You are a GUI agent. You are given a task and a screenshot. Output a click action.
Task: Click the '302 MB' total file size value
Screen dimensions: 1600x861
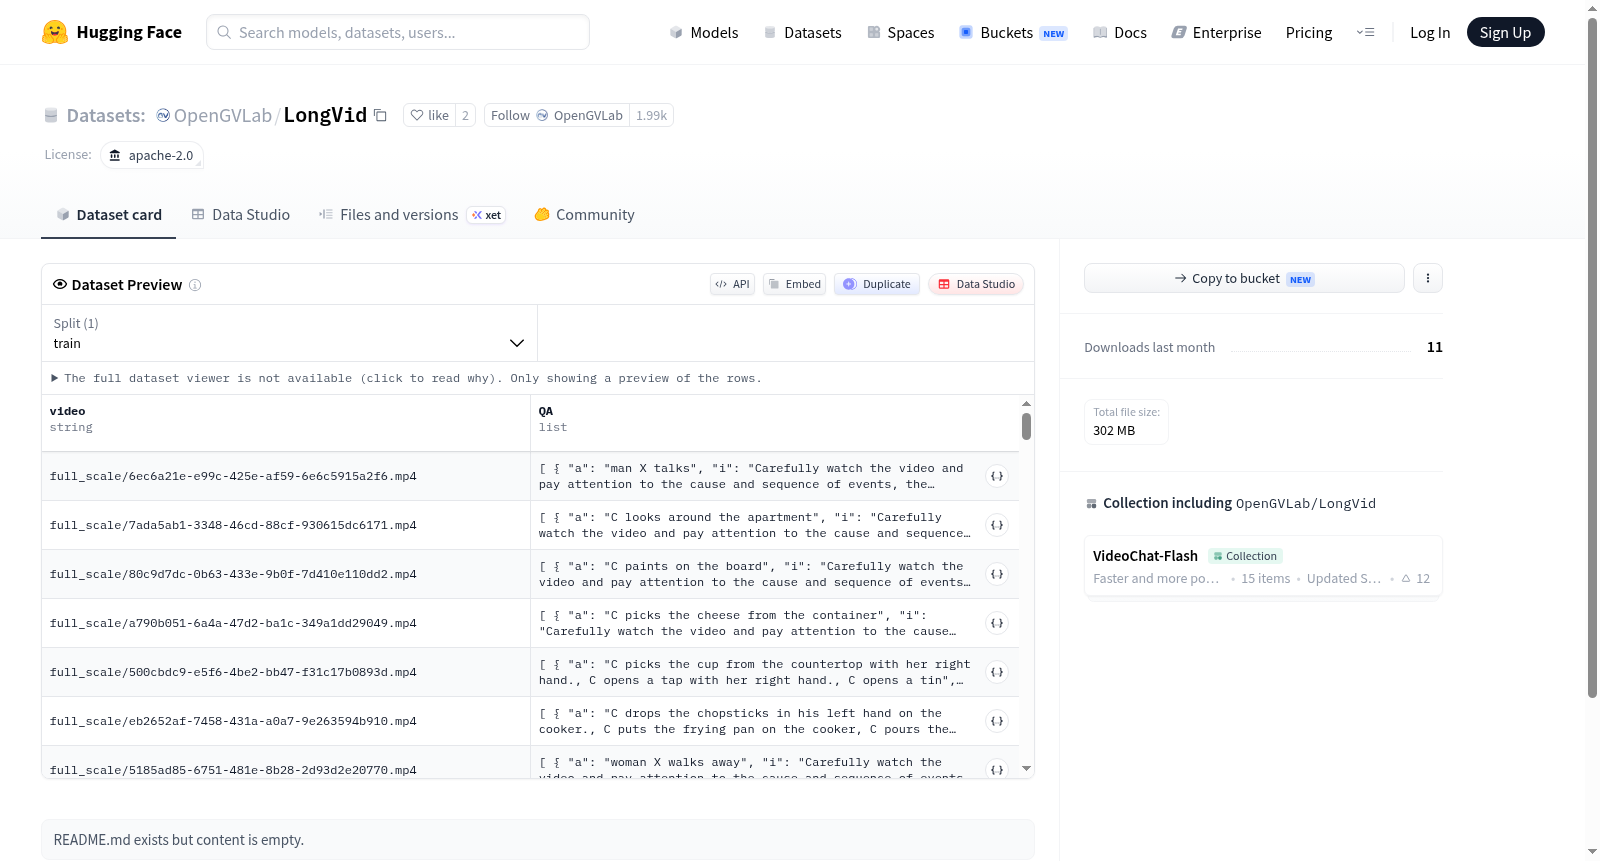pos(1114,431)
